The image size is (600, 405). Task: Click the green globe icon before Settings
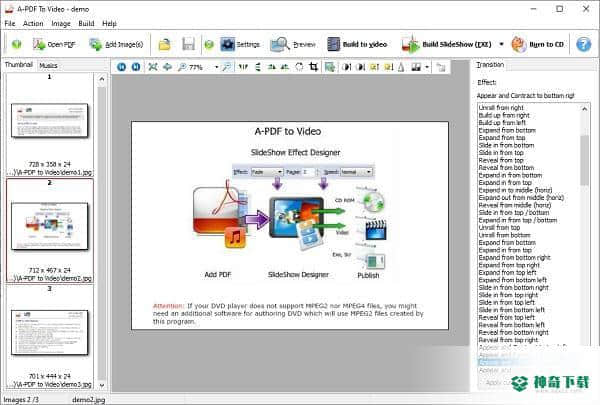[209, 45]
